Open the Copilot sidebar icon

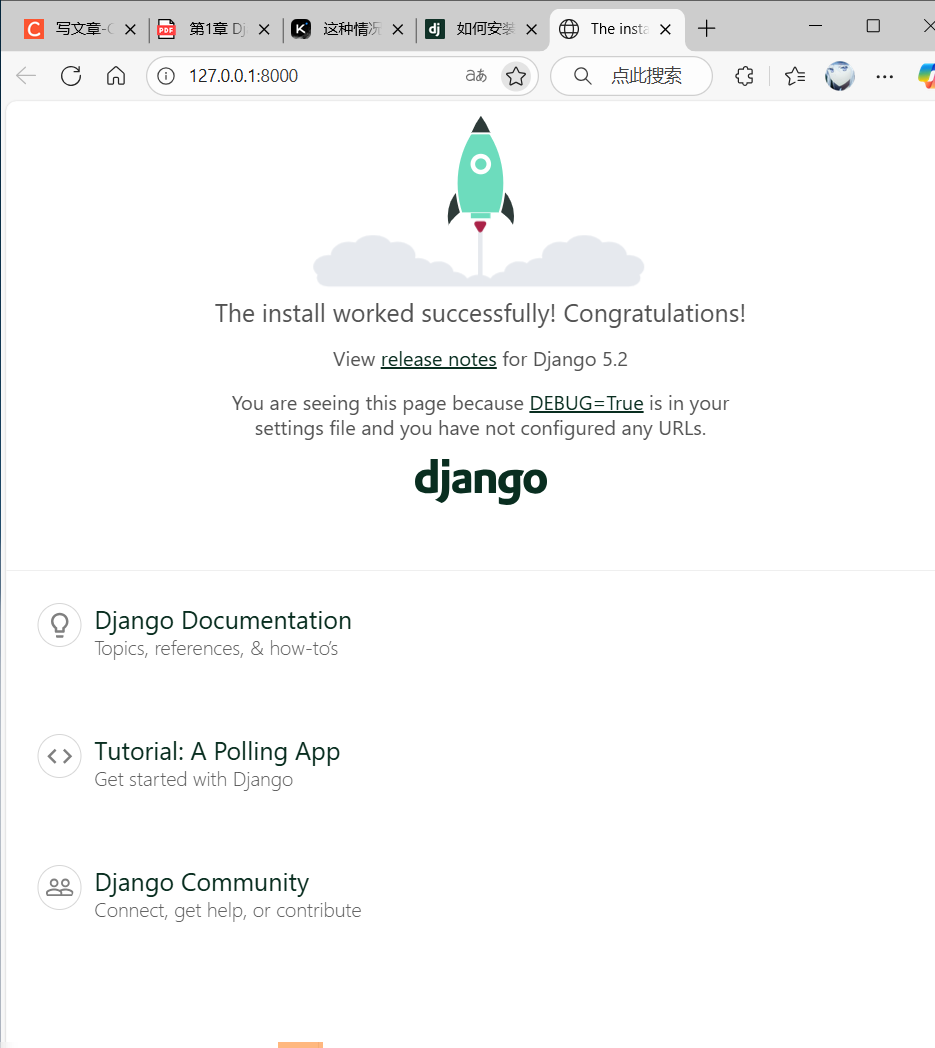(x=926, y=76)
